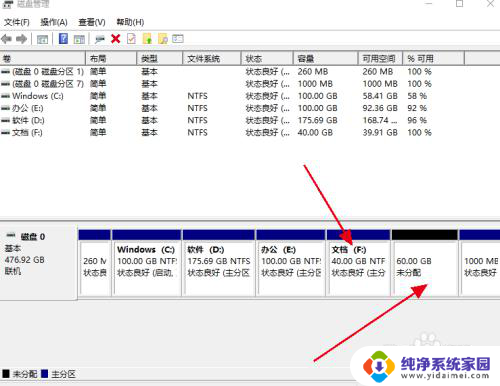Click the 260 MB capacity cell
This screenshot has height=386, width=500.
click(313, 72)
